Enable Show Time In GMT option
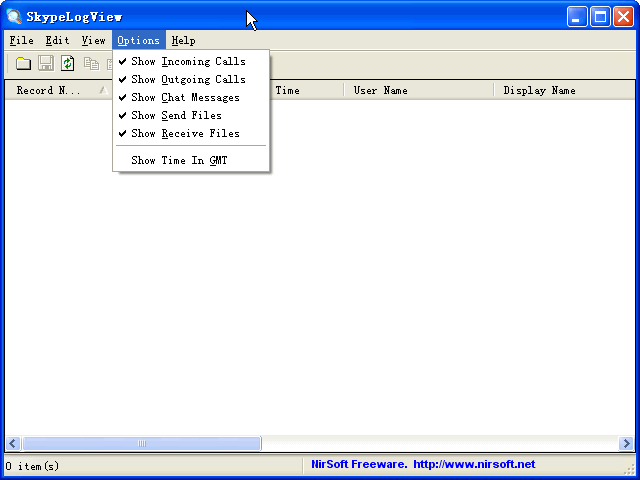The height and width of the screenshot is (480, 640). coord(191,160)
